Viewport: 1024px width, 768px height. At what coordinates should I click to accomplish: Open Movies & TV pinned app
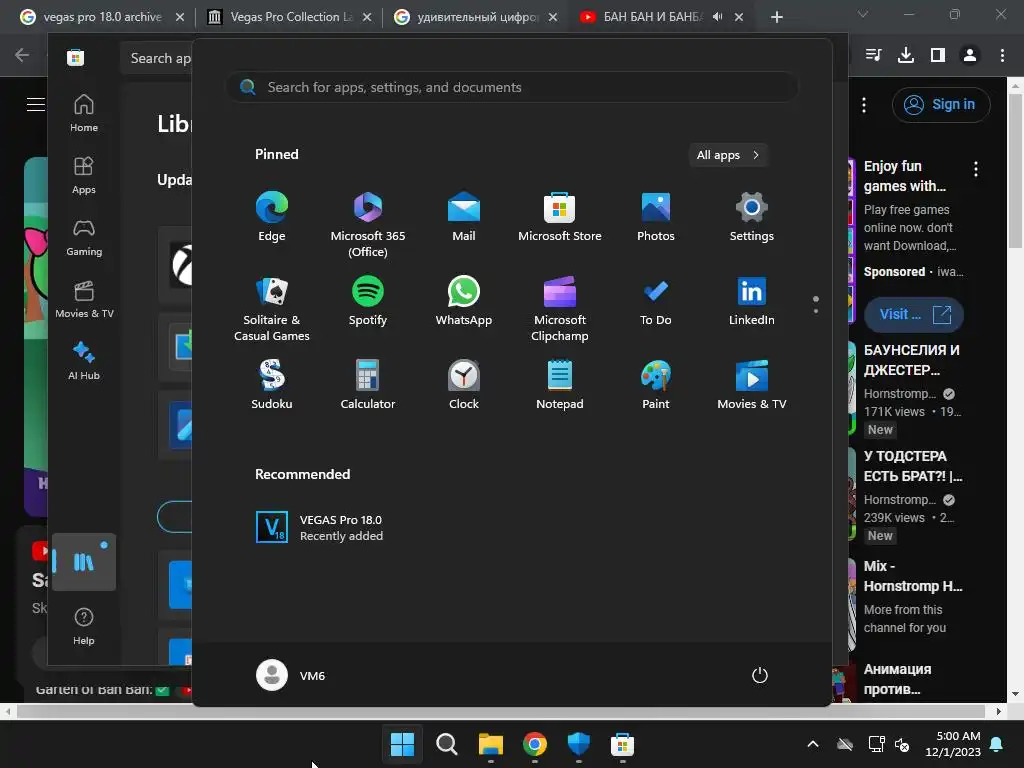tap(752, 385)
